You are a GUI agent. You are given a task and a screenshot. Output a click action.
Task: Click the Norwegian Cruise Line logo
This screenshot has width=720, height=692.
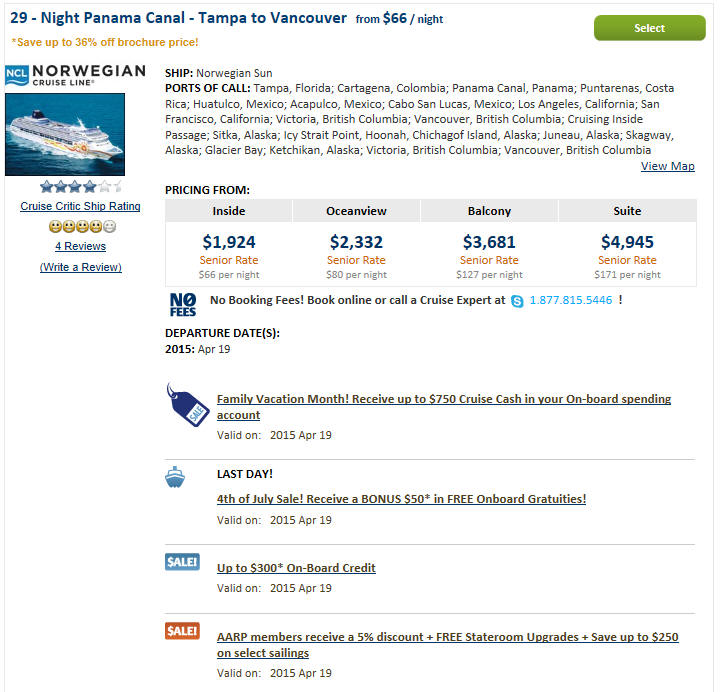(75, 75)
